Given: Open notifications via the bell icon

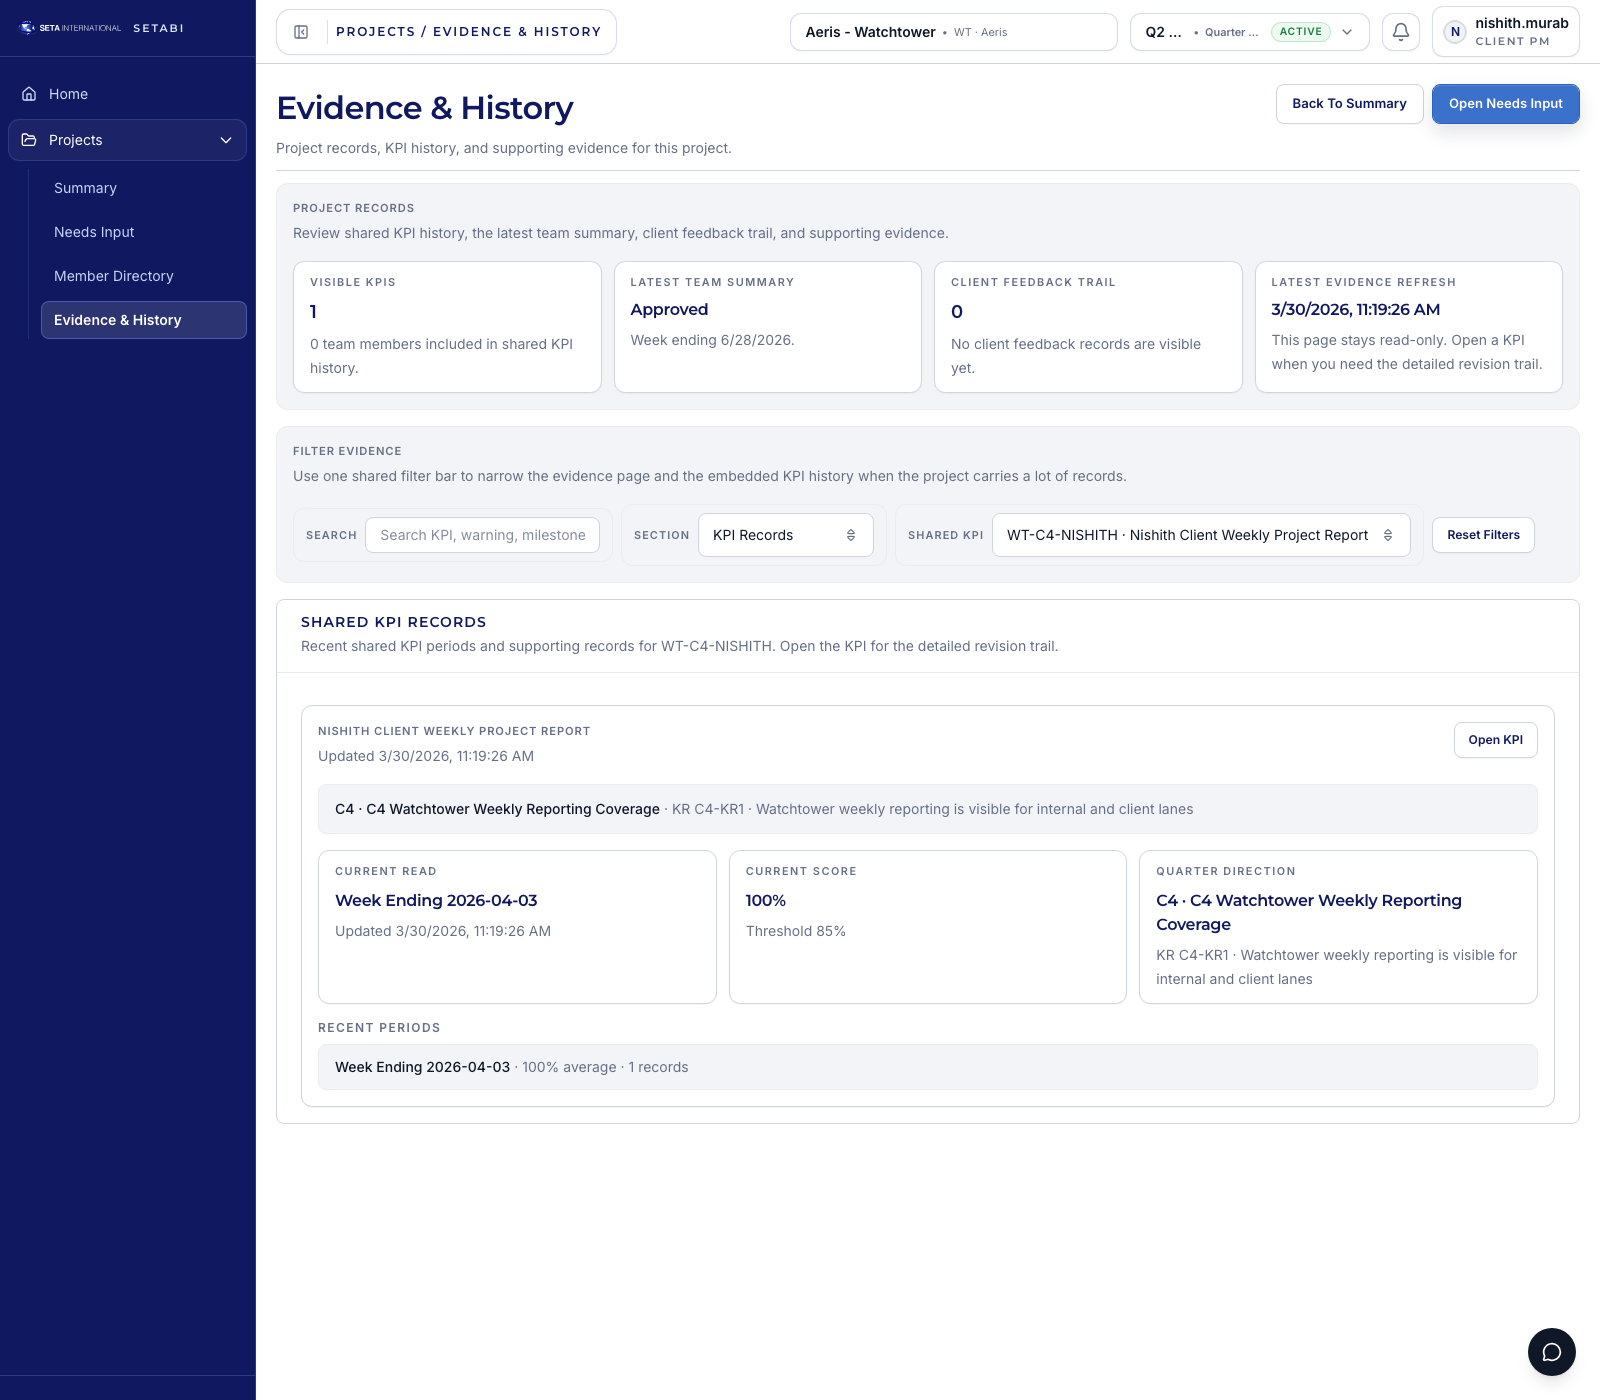Looking at the screenshot, I should tap(1400, 31).
